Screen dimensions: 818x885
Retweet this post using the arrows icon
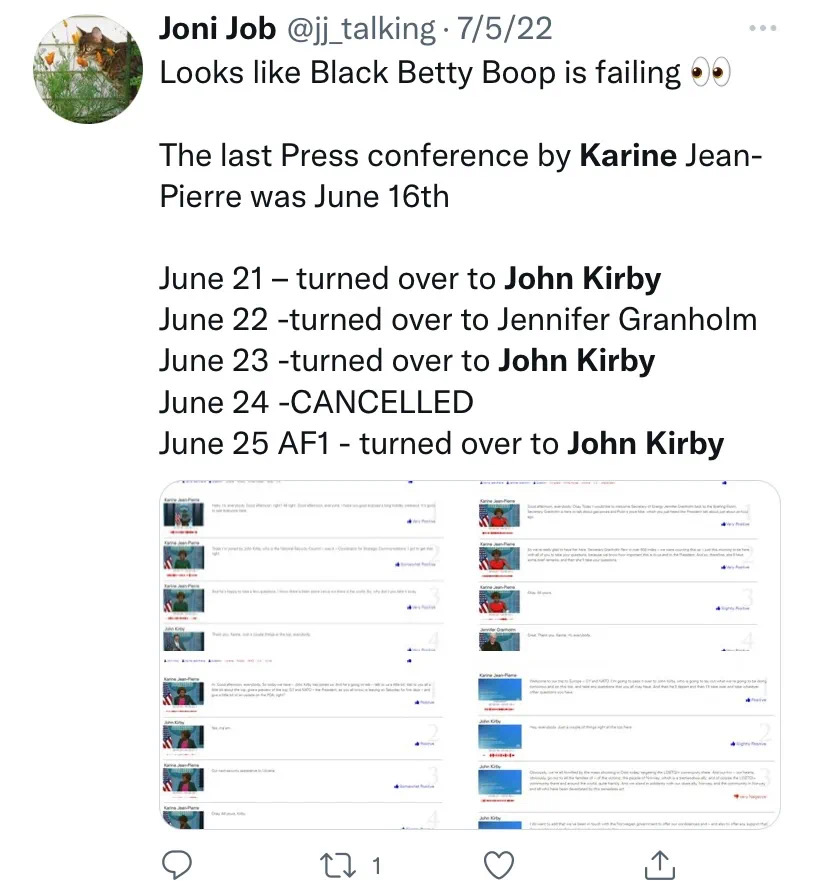tap(338, 865)
